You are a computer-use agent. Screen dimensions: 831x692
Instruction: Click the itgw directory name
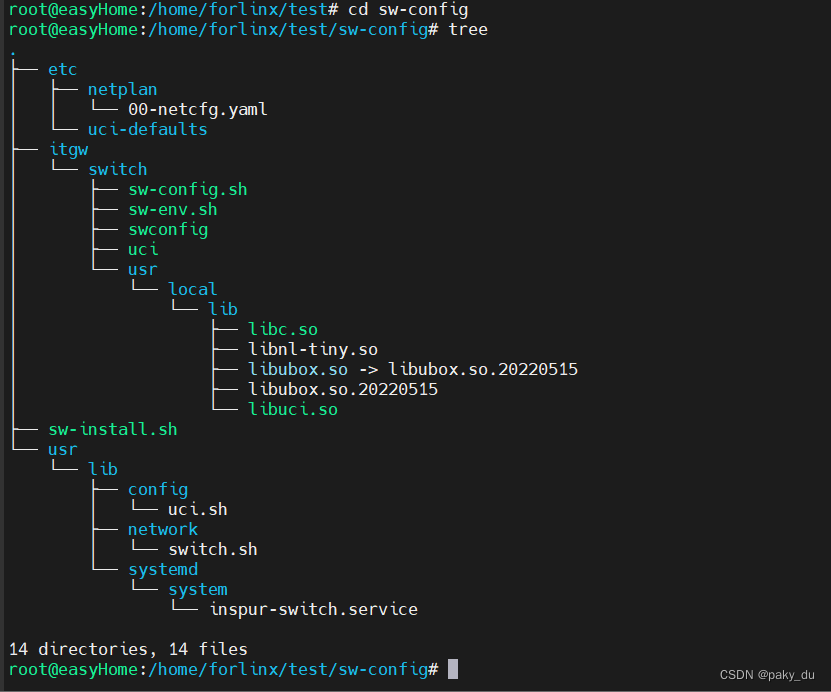click(x=68, y=149)
